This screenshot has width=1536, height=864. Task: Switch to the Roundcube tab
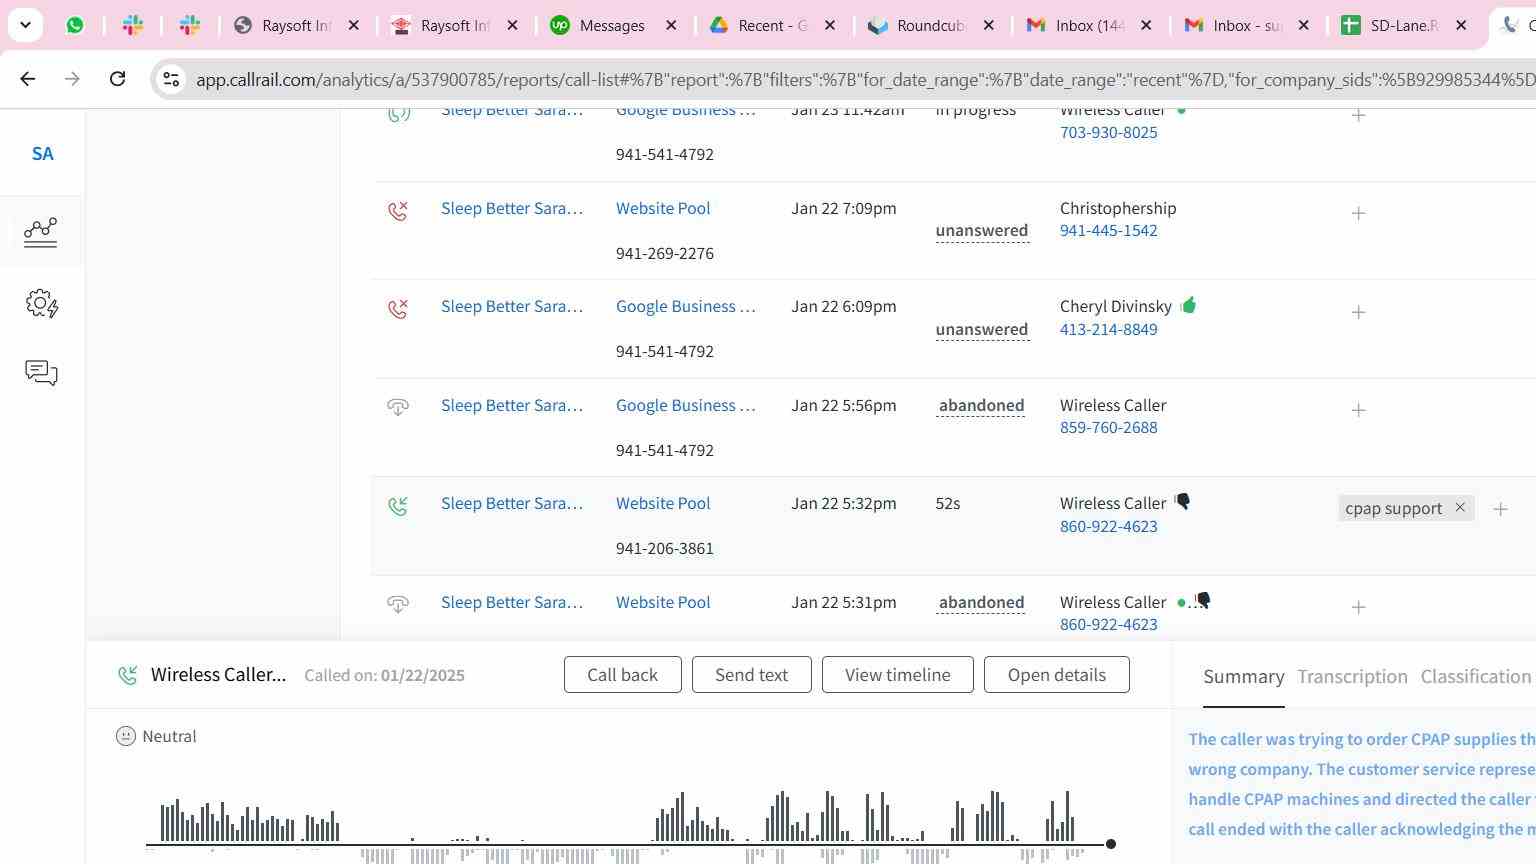[931, 26]
